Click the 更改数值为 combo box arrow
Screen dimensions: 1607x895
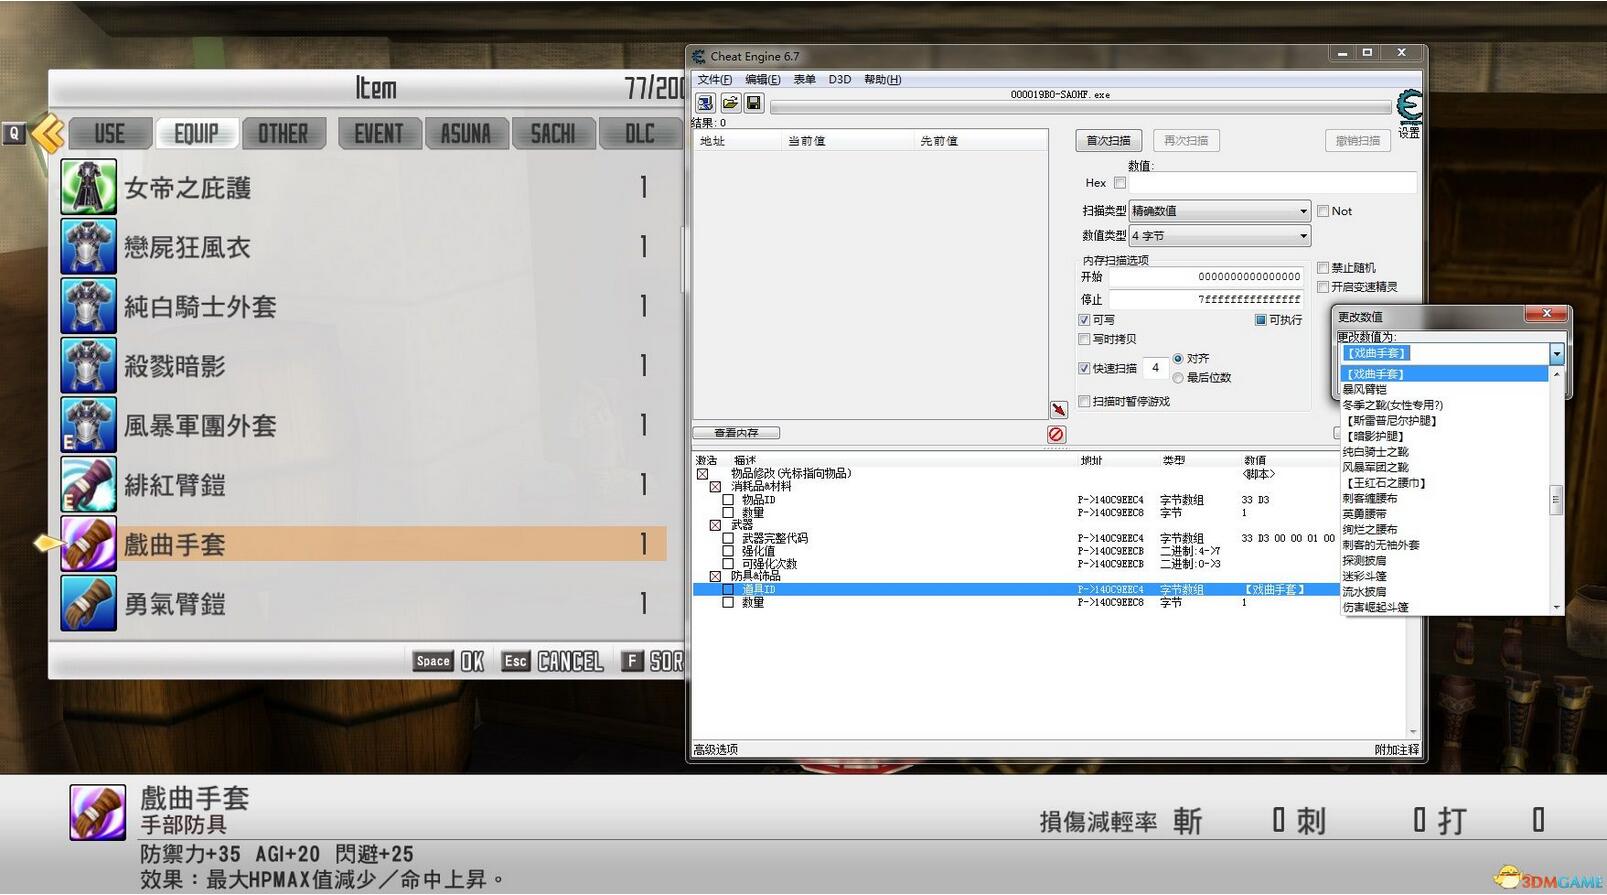(x=1556, y=353)
